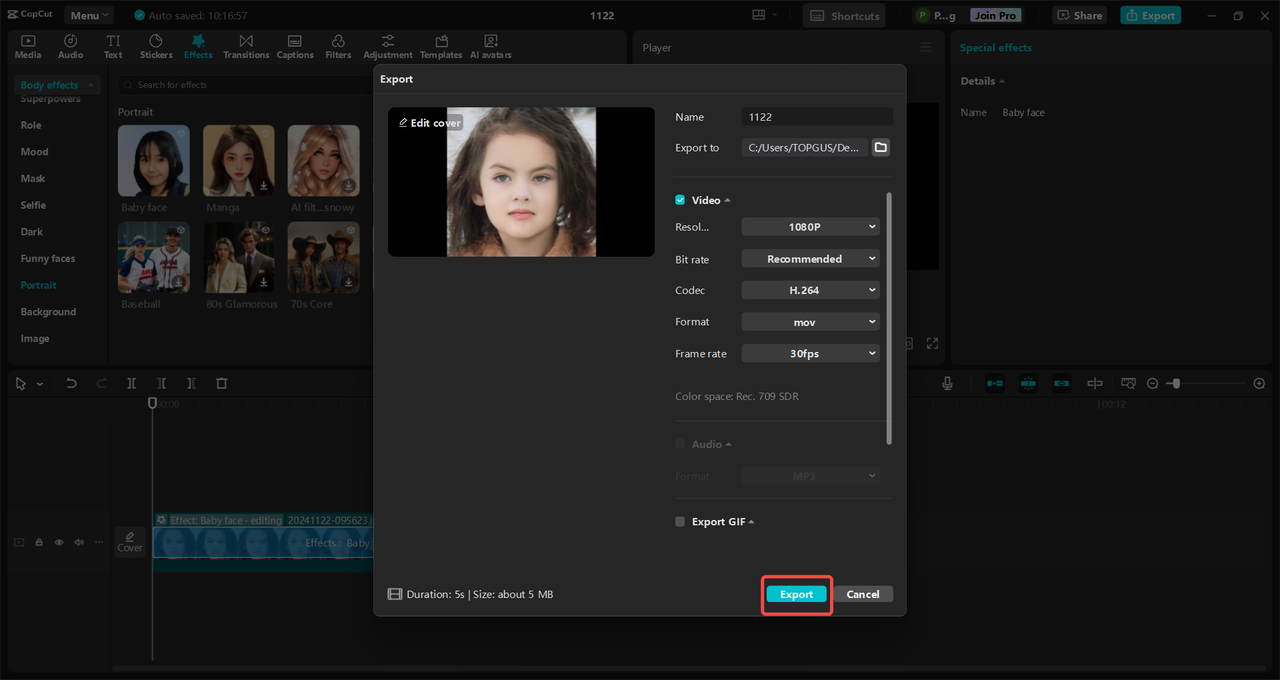Check the Export GIF checkbox
1280x680 pixels.
tap(680, 521)
